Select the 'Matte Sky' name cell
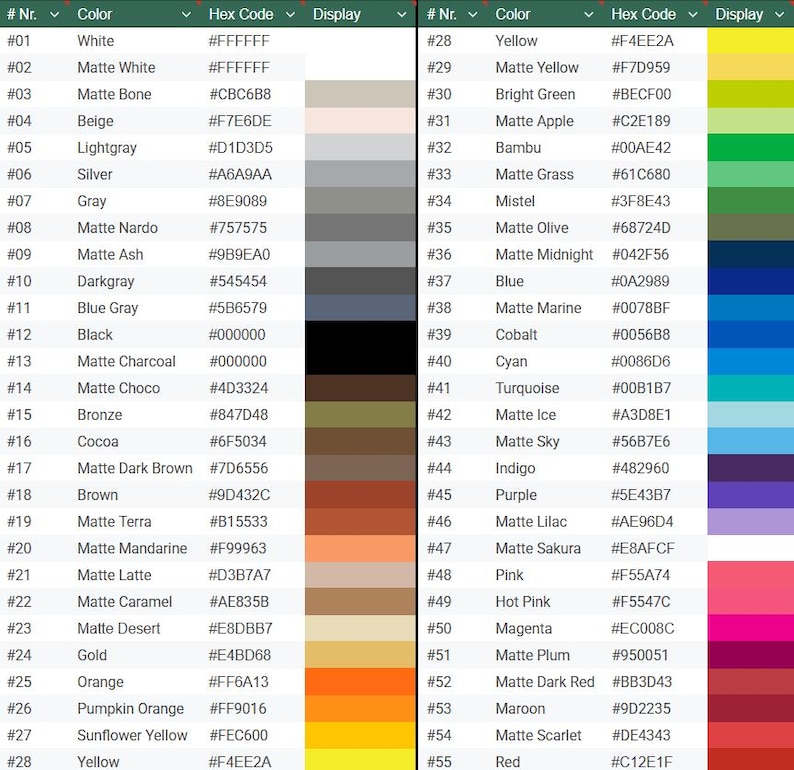 527,441
